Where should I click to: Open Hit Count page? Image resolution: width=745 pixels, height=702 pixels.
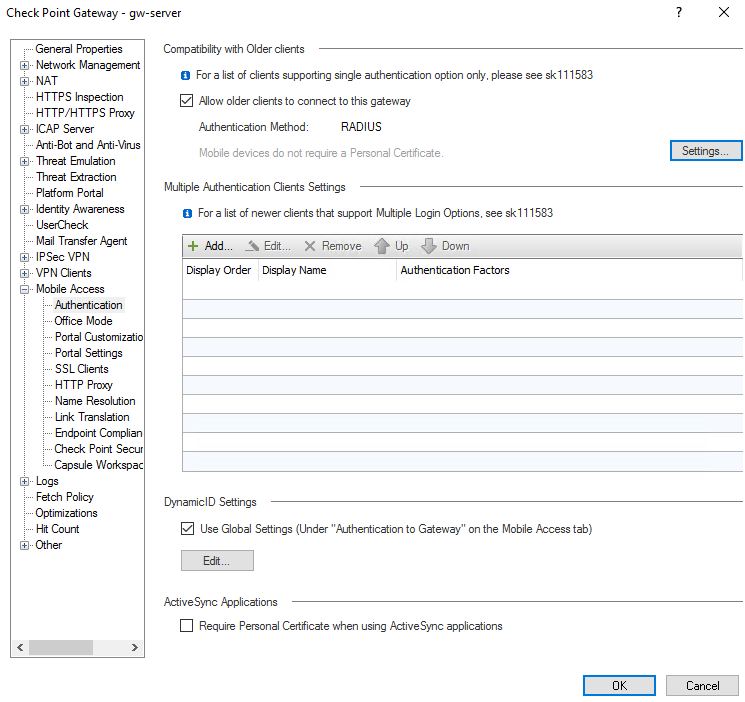coord(57,529)
